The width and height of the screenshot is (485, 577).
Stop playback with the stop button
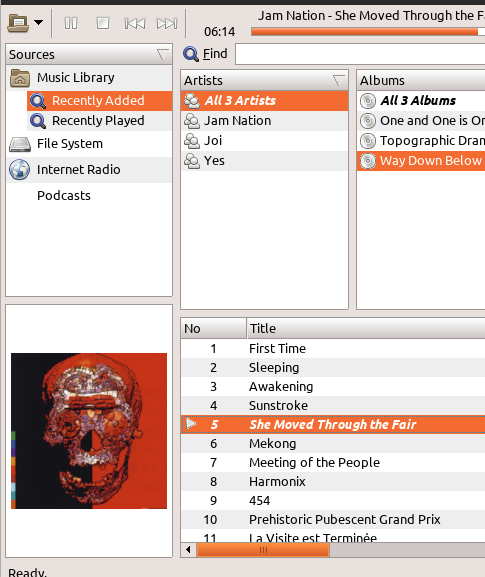click(103, 24)
